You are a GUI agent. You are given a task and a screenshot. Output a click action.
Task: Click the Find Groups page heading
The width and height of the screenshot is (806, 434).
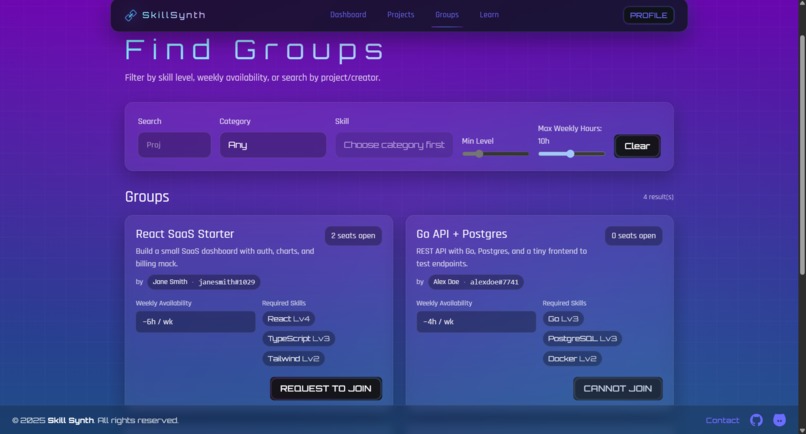(x=254, y=50)
